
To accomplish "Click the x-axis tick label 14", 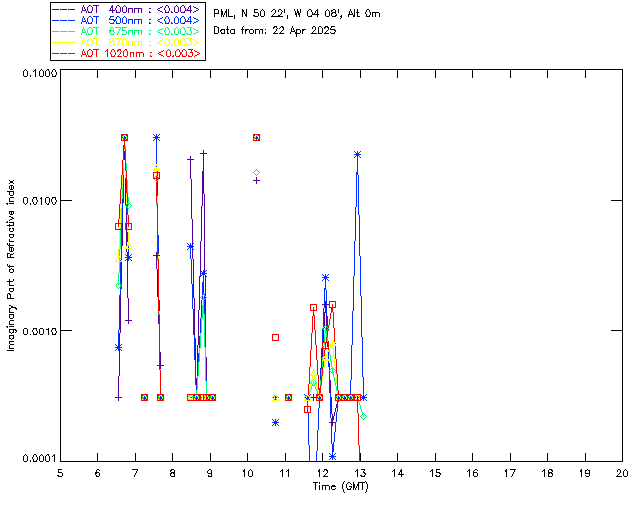I will click(398, 473).
